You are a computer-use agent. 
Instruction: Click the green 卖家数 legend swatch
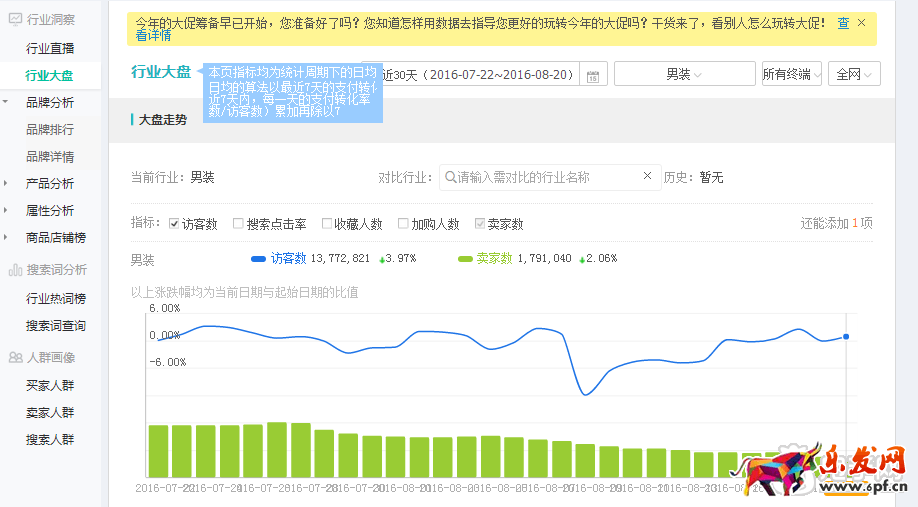[x=465, y=258]
